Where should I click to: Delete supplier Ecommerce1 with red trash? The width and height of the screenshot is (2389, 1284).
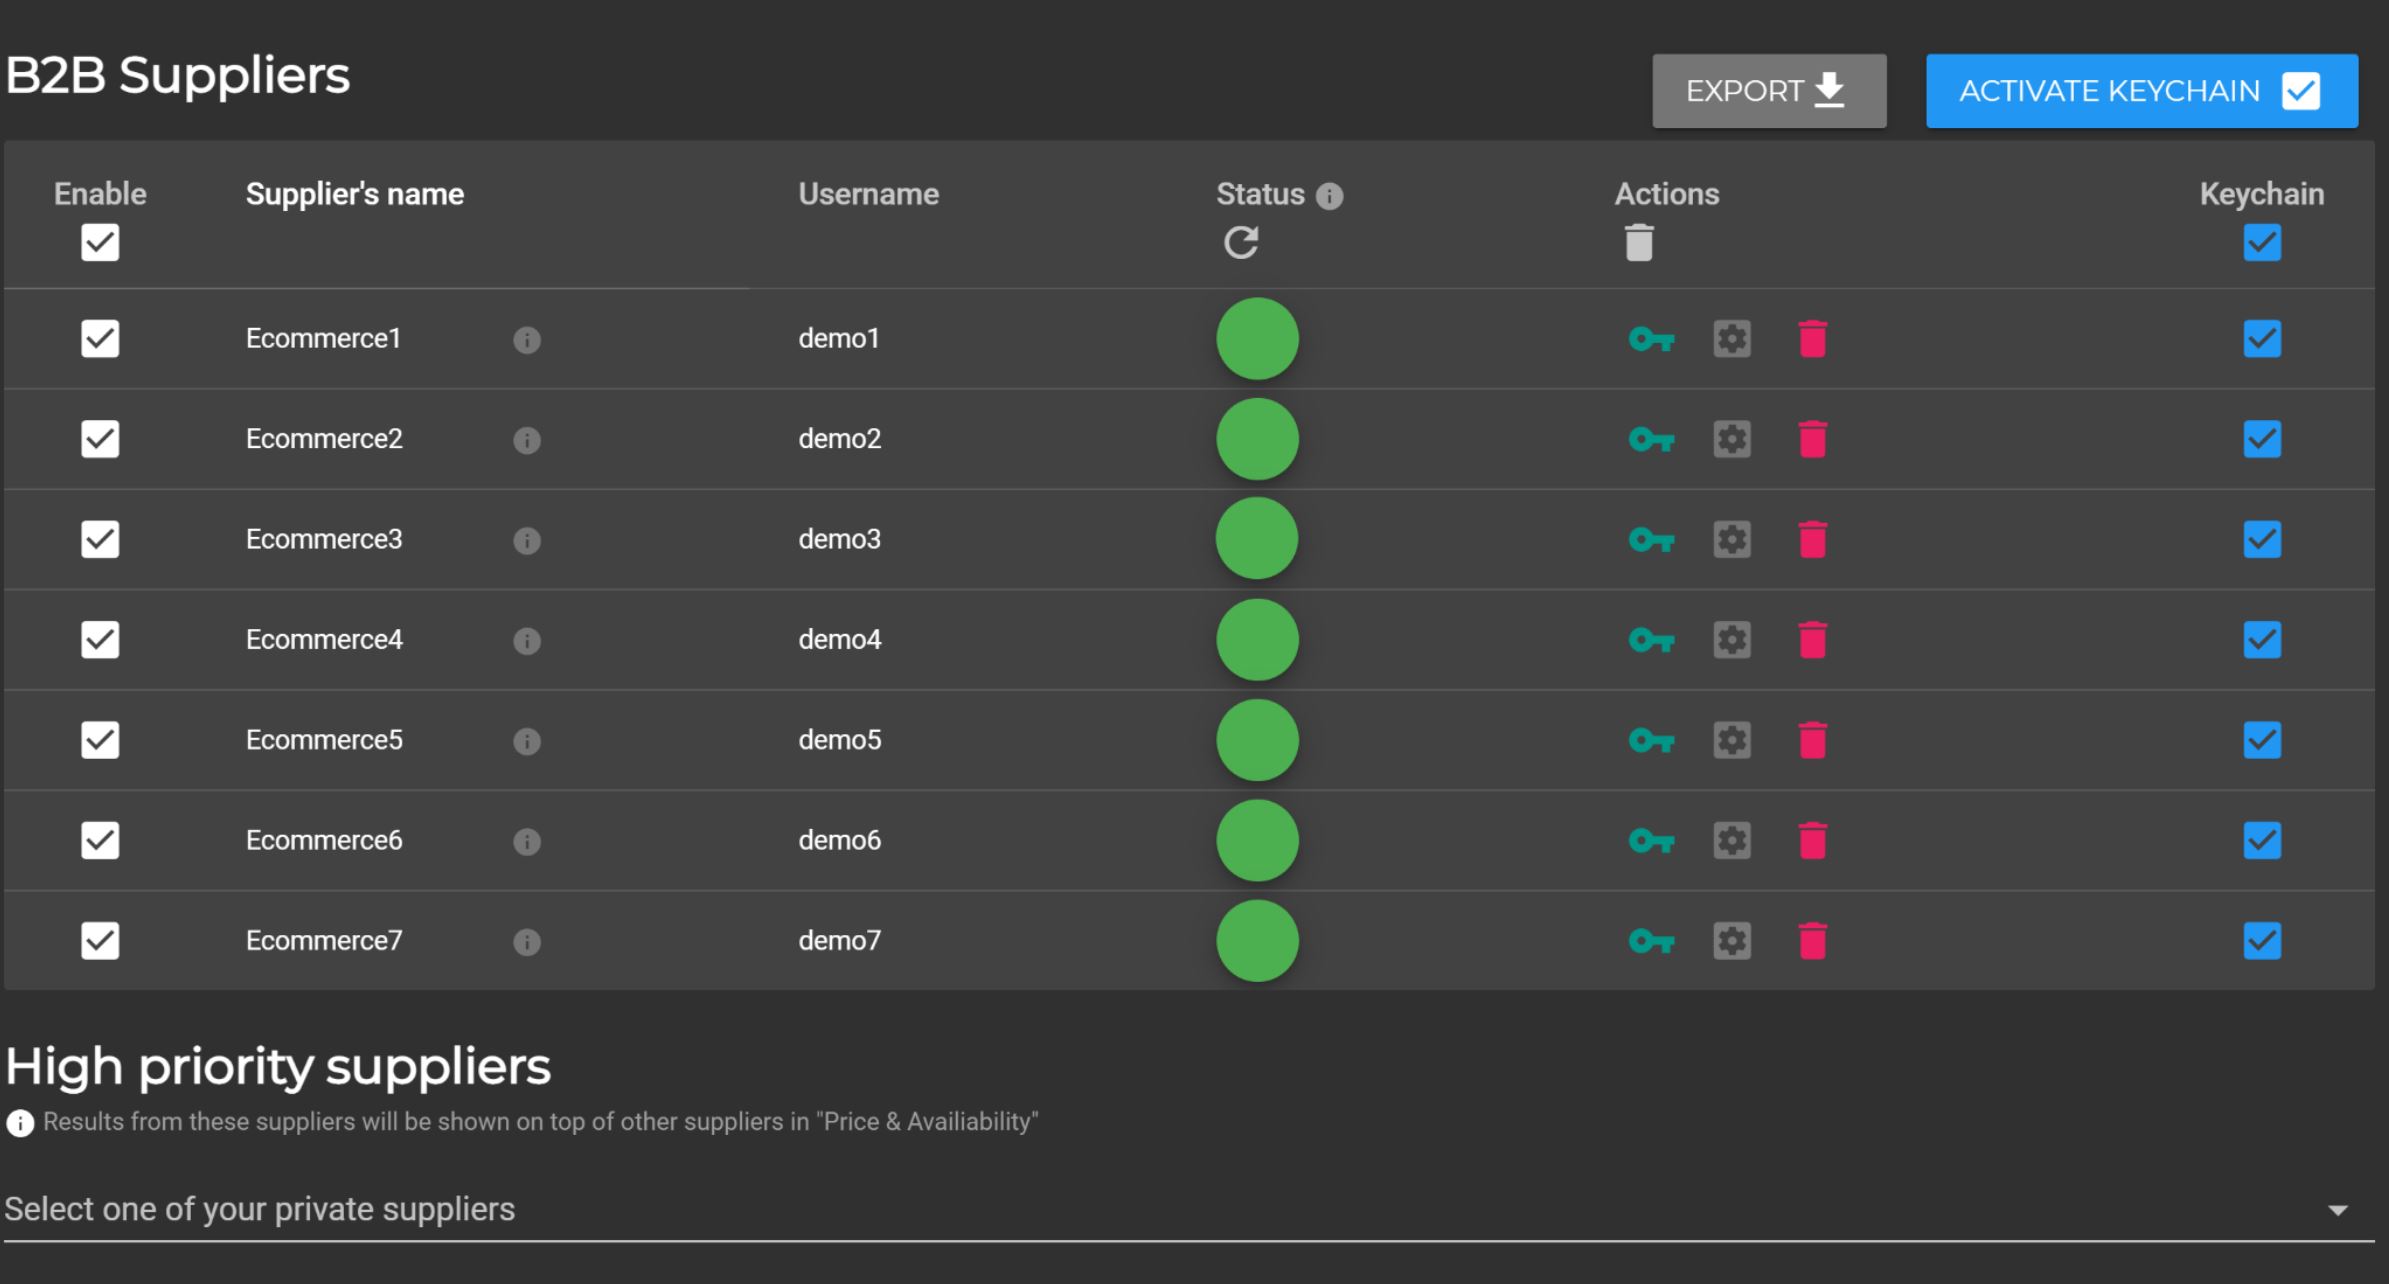(1813, 339)
